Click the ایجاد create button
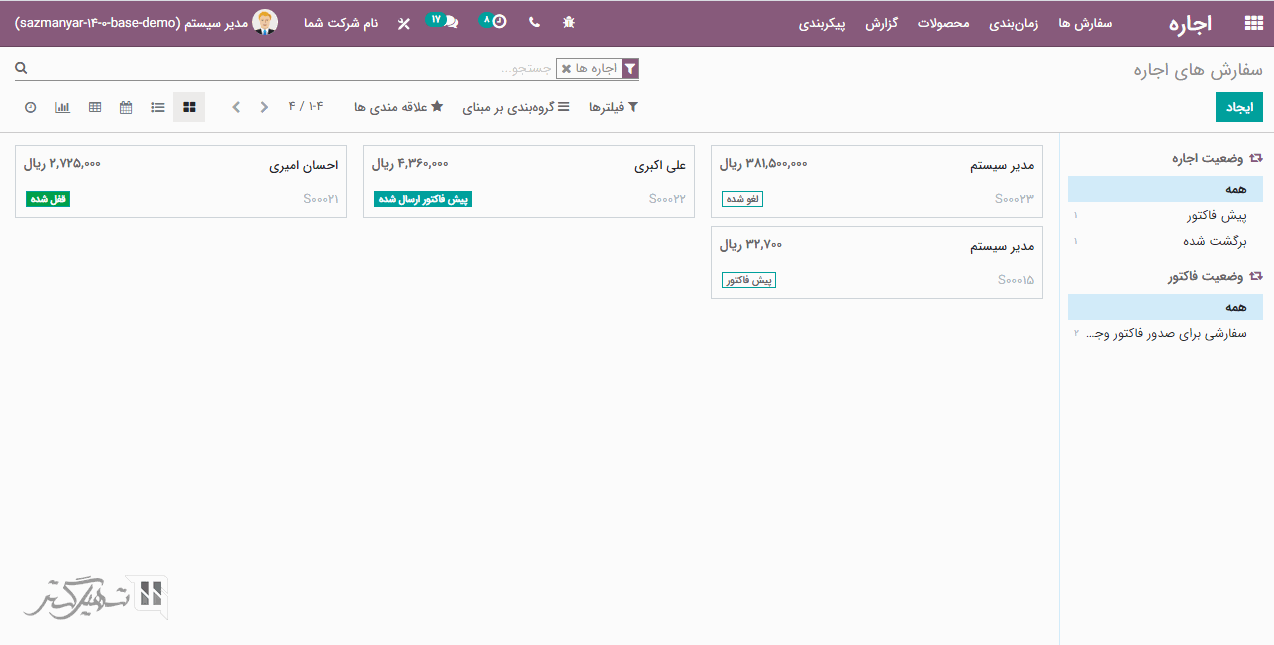Viewport: 1274px width, 645px height. [1239, 107]
